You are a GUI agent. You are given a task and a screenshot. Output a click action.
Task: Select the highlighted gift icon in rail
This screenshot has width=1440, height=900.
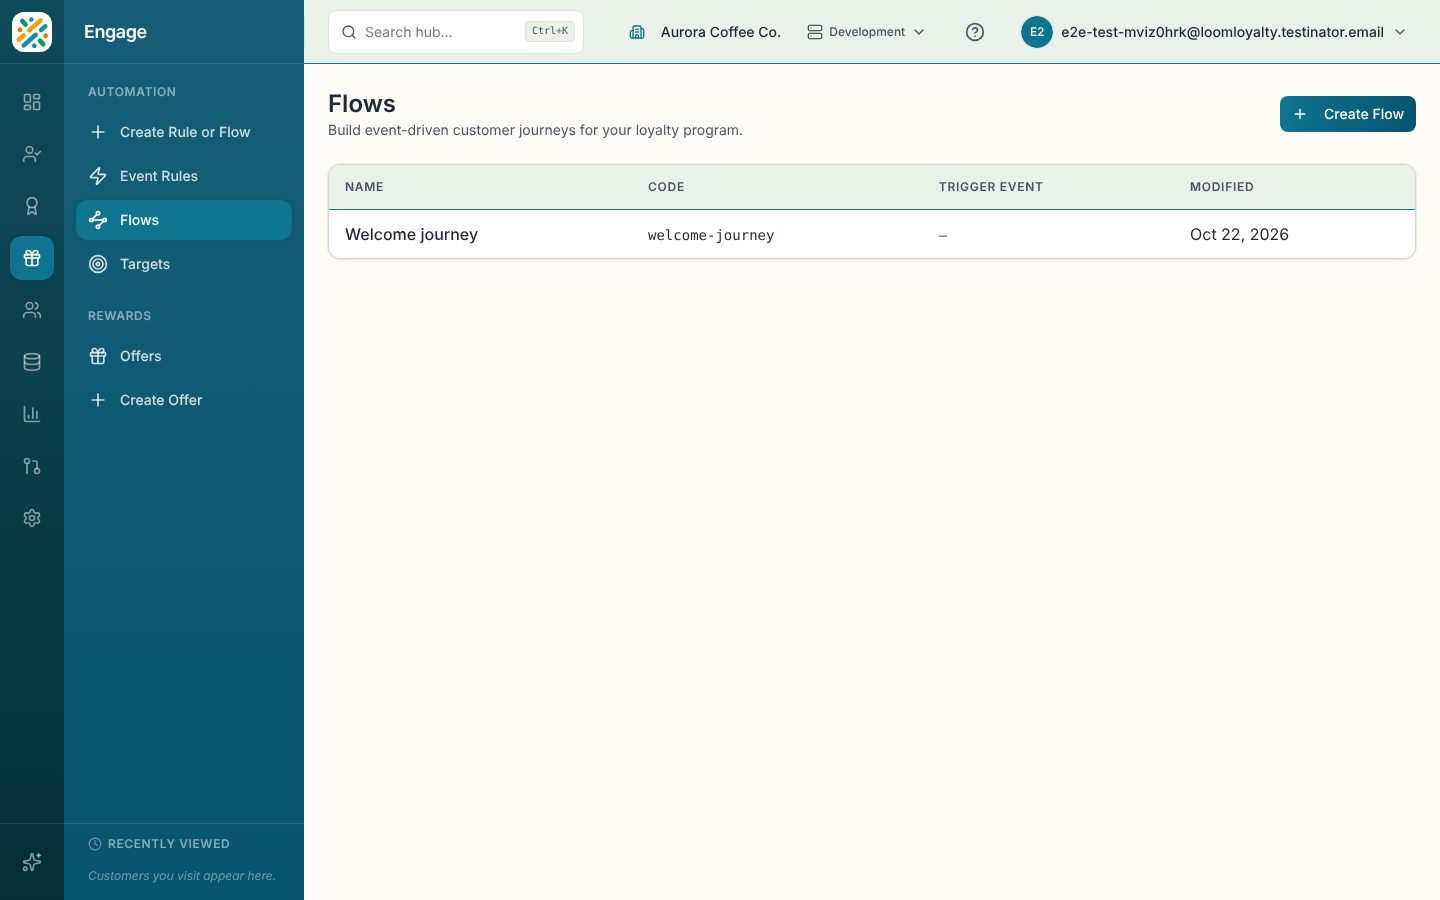pyautogui.click(x=32, y=258)
